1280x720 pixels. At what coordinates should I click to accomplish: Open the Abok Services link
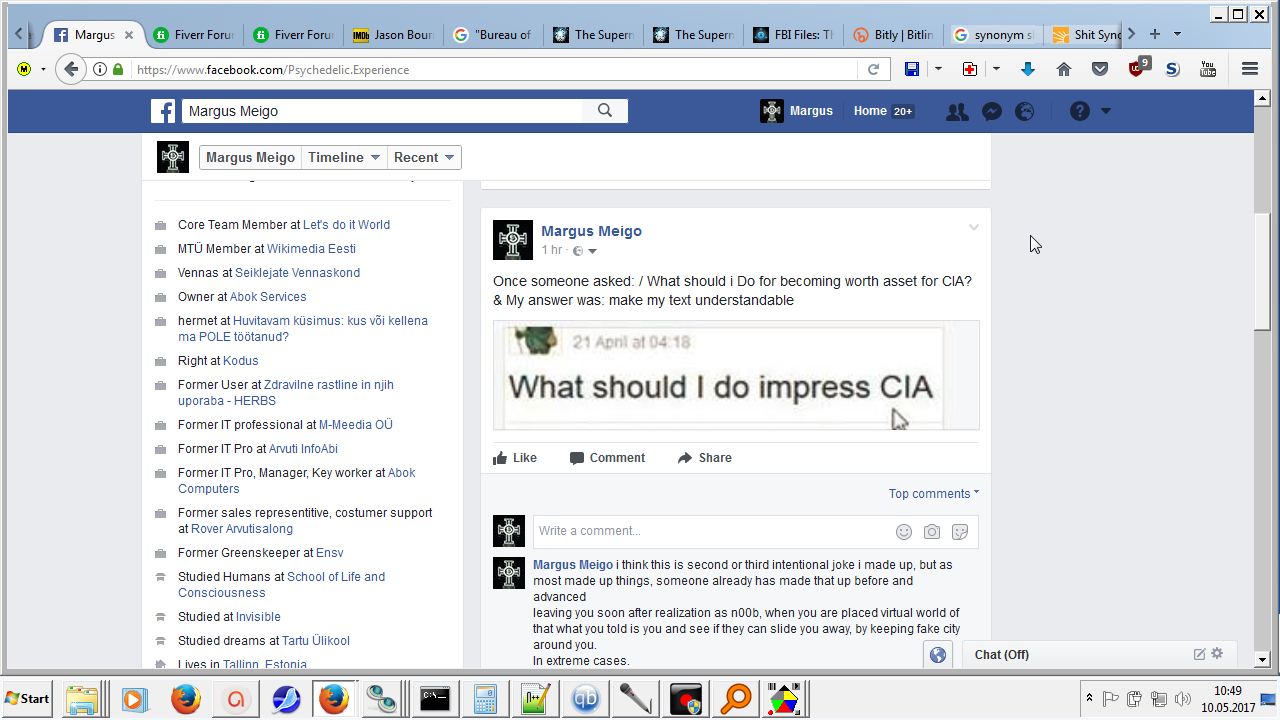coord(269,297)
